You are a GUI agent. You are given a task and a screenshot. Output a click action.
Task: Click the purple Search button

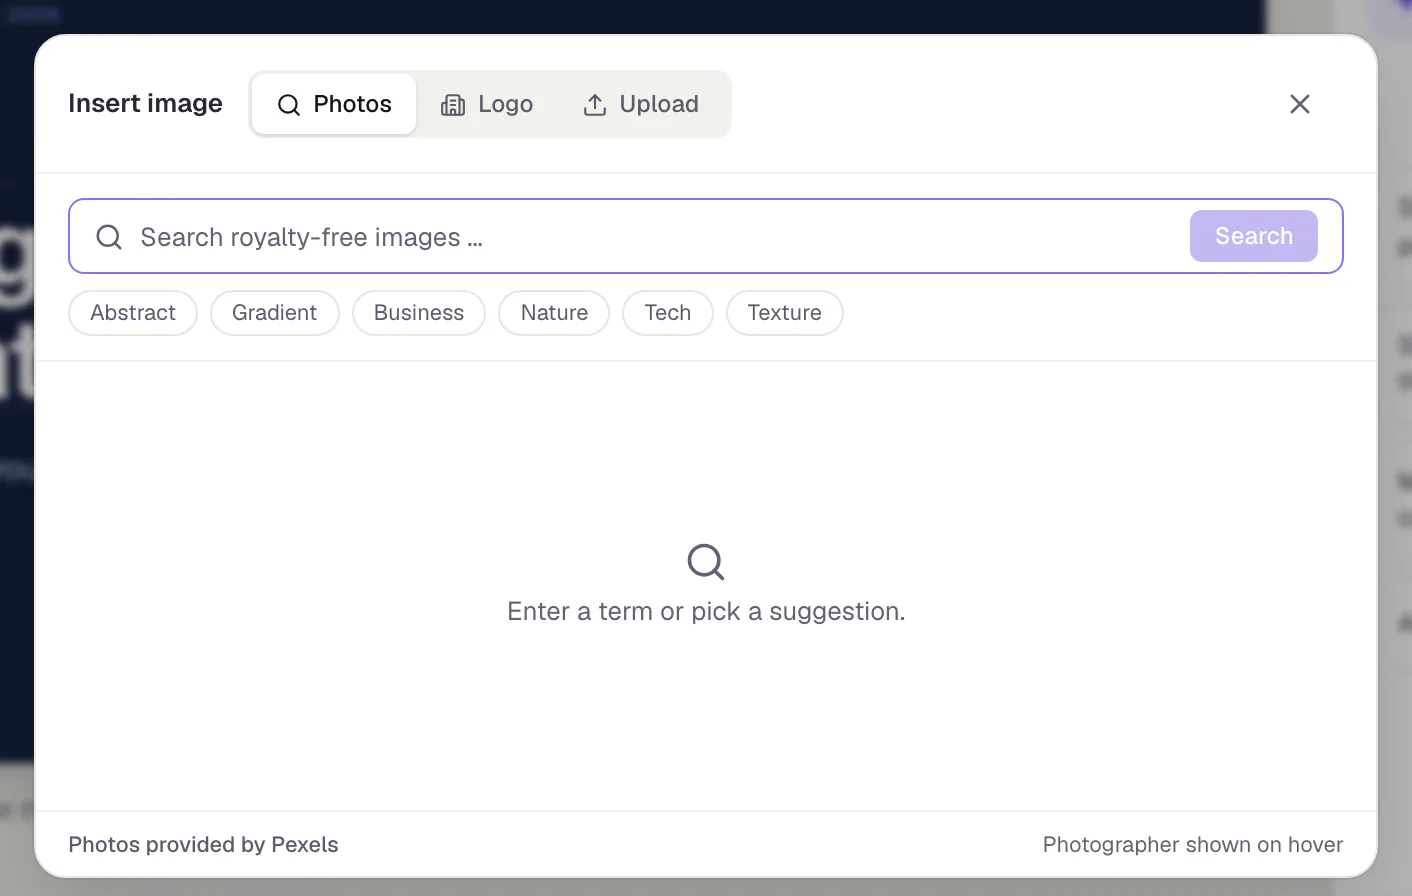click(x=1254, y=236)
